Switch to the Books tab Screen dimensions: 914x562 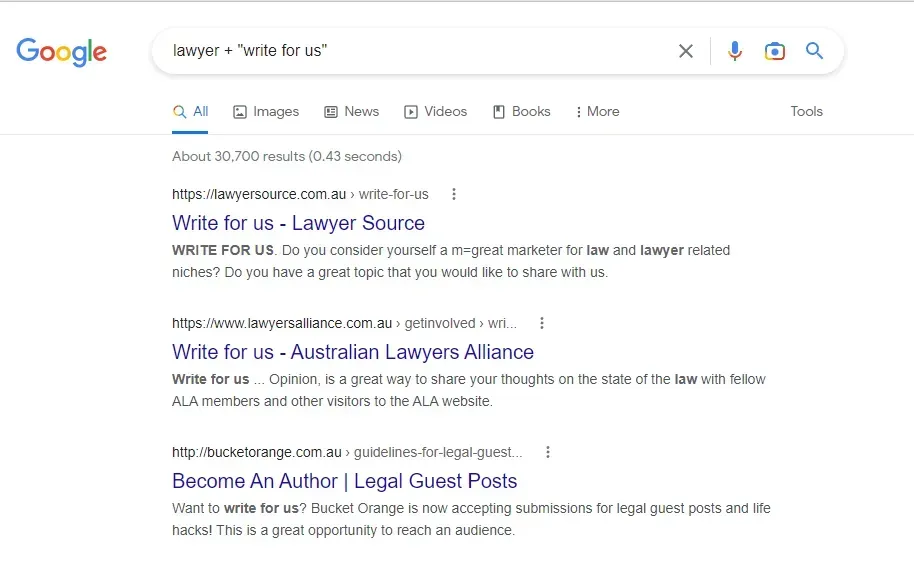click(522, 111)
